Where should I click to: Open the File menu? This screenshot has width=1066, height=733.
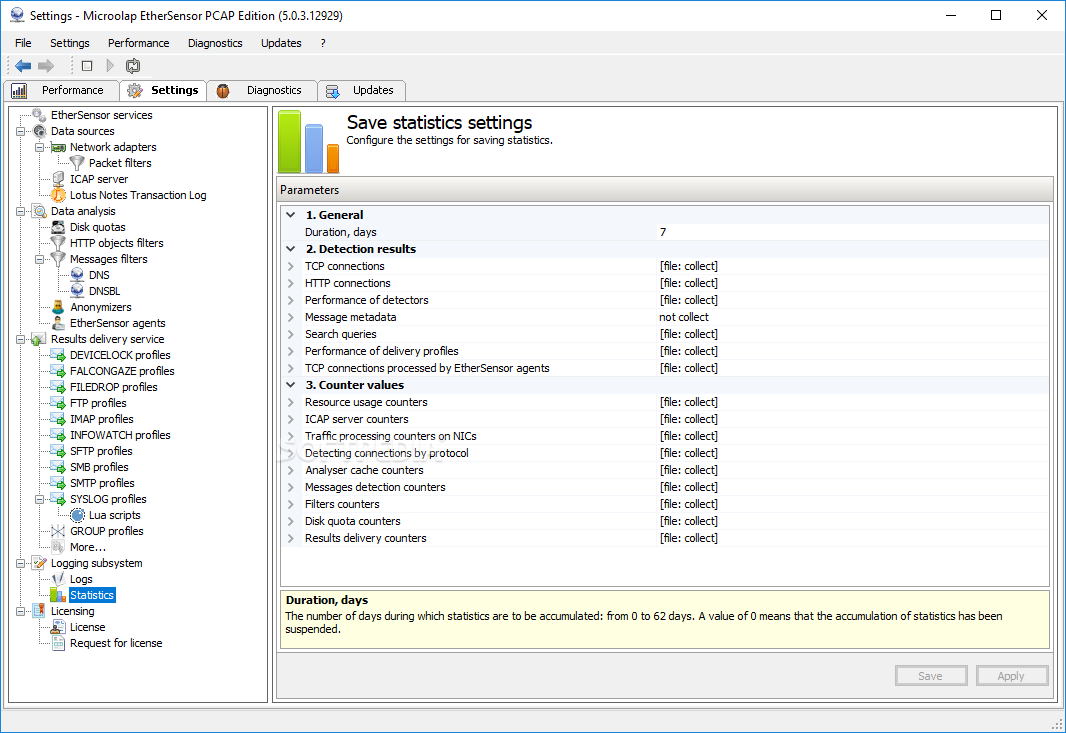(23, 43)
